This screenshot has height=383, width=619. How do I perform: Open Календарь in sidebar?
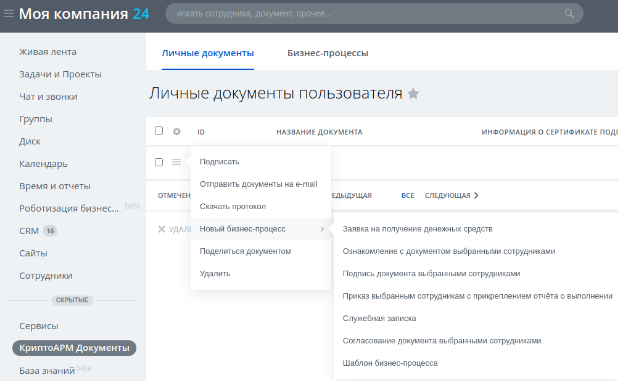(43, 164)
